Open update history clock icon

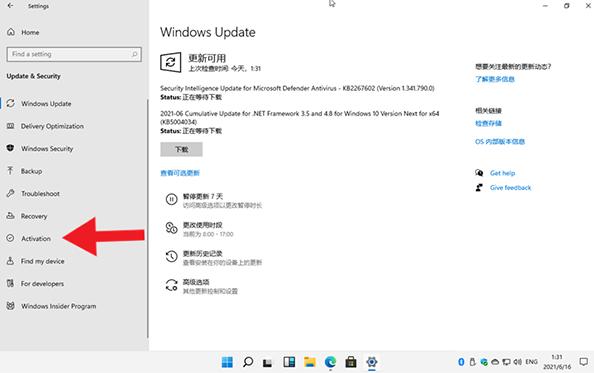click(171, 256)
